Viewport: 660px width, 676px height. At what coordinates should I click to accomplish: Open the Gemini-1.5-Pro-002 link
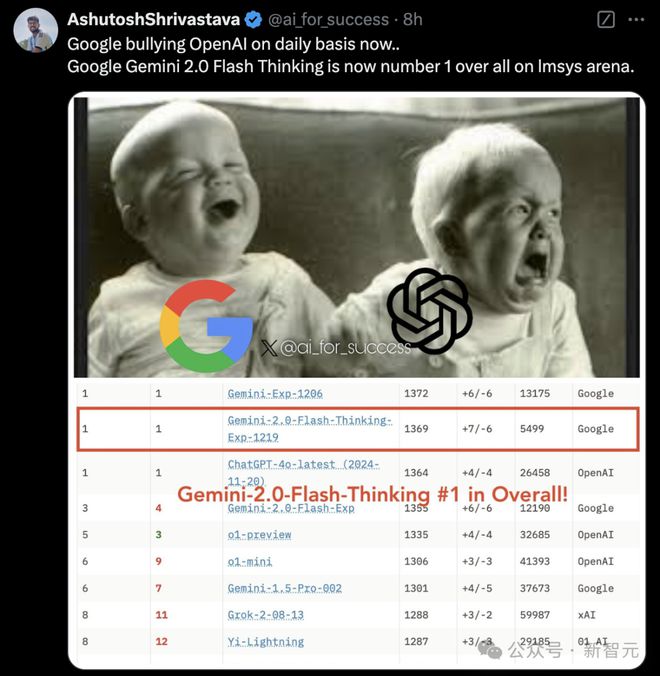(285, 588)
